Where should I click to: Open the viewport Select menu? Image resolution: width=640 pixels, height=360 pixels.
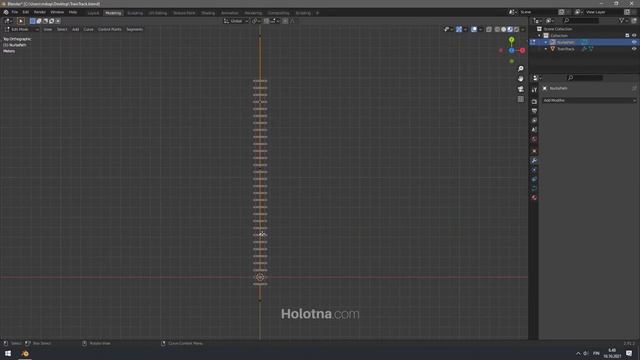[x=62, y=29]
